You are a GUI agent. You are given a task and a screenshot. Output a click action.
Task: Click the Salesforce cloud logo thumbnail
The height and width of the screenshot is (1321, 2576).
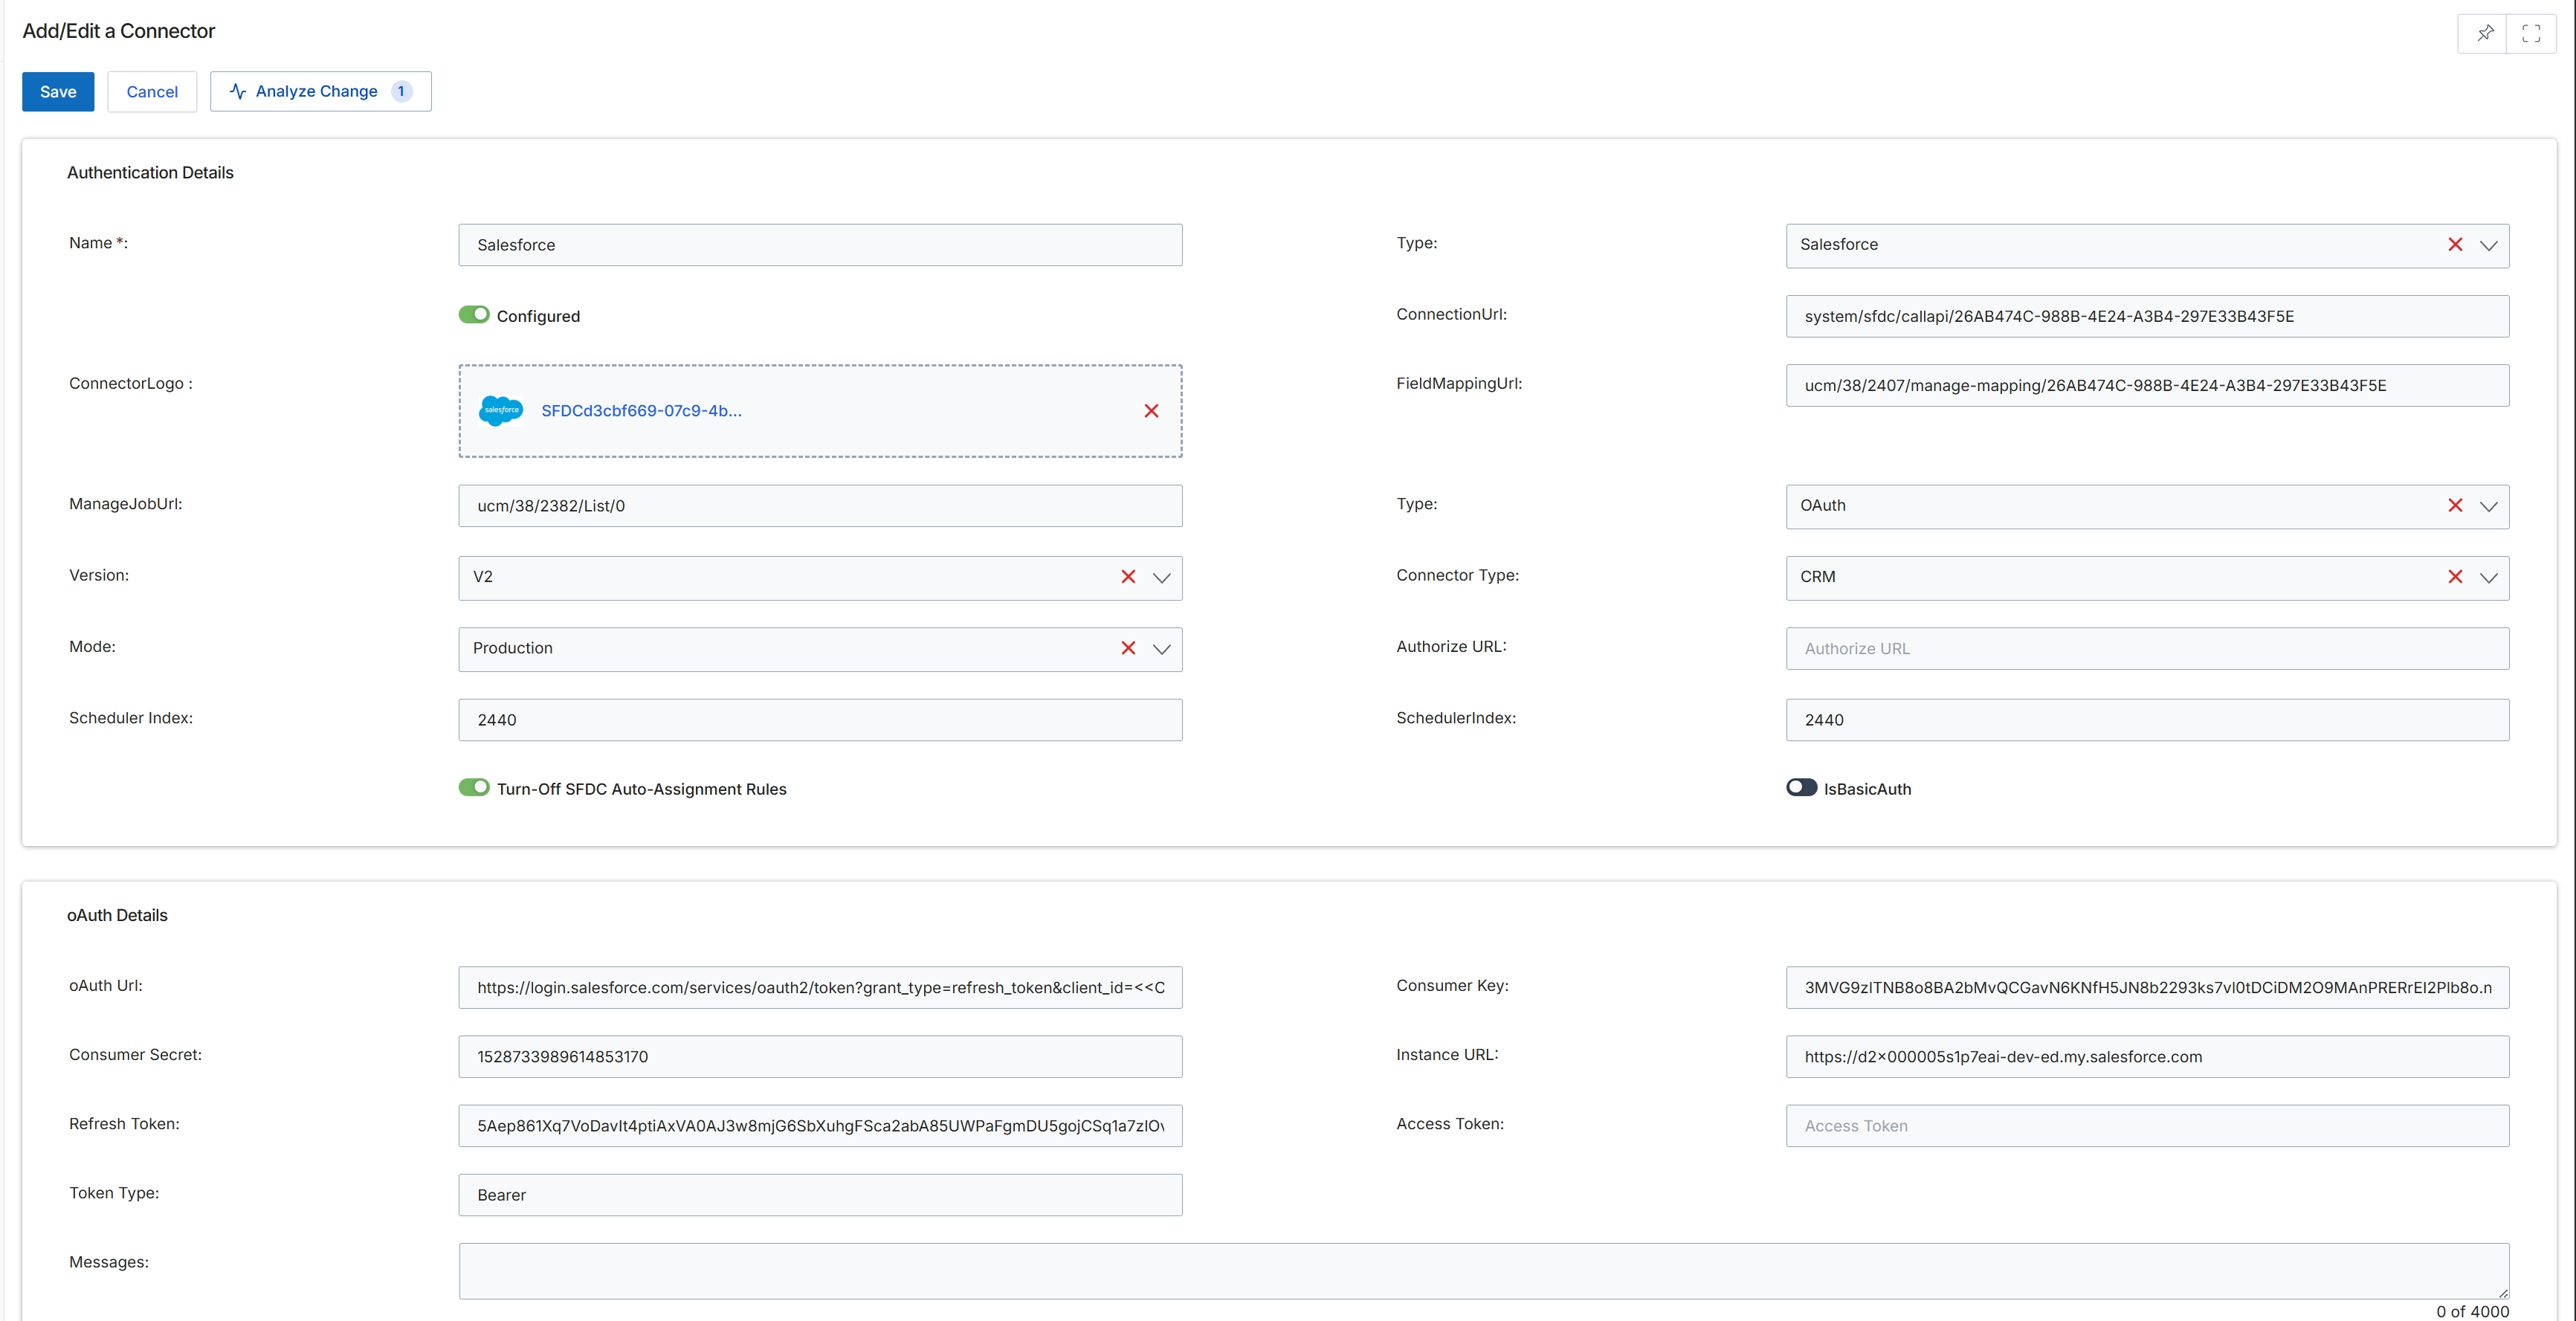500,411
